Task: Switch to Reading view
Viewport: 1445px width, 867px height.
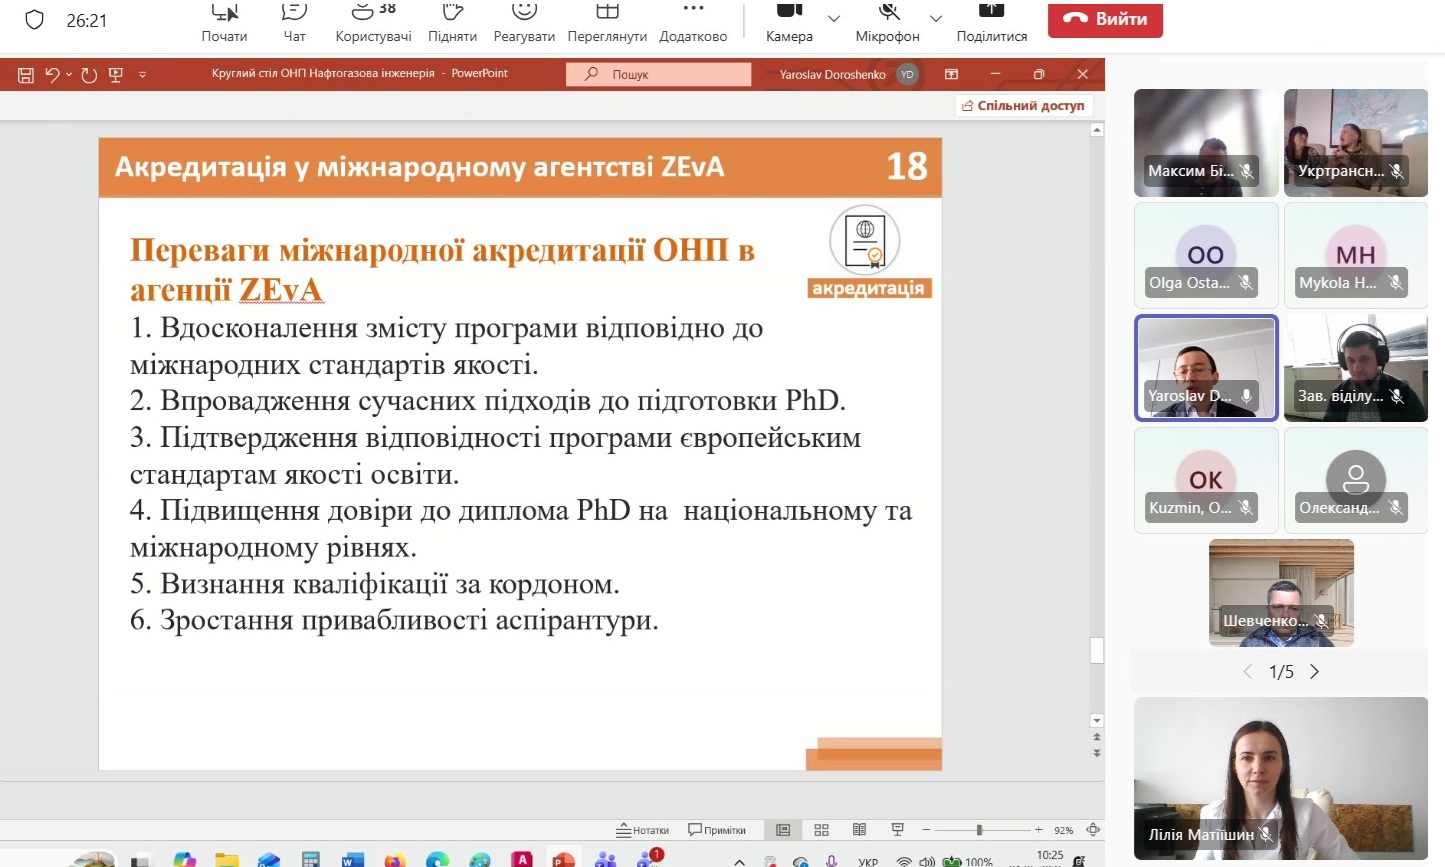Action: click(x=859, y=830)
